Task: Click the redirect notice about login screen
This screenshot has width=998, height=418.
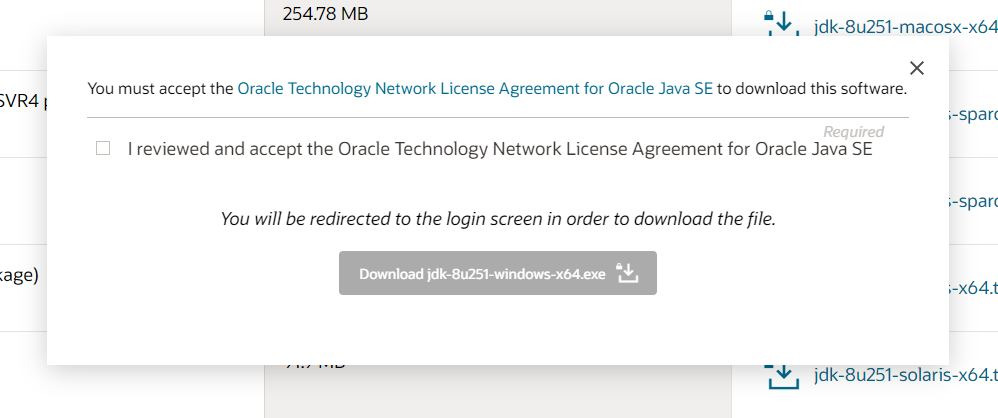Action: pos(498,219)
